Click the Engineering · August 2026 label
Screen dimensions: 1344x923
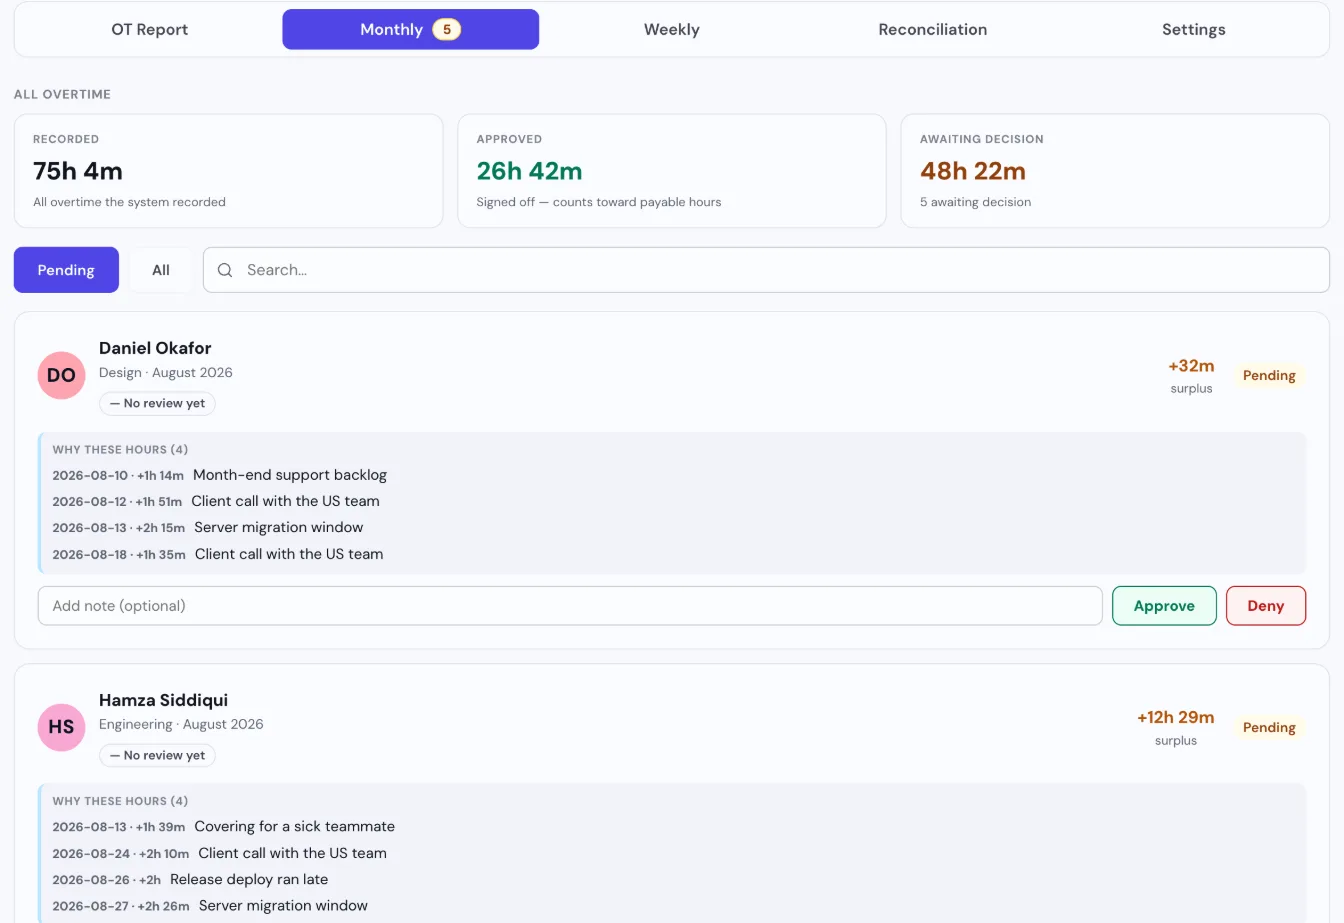pyautogui.click(x=181, y=724)
